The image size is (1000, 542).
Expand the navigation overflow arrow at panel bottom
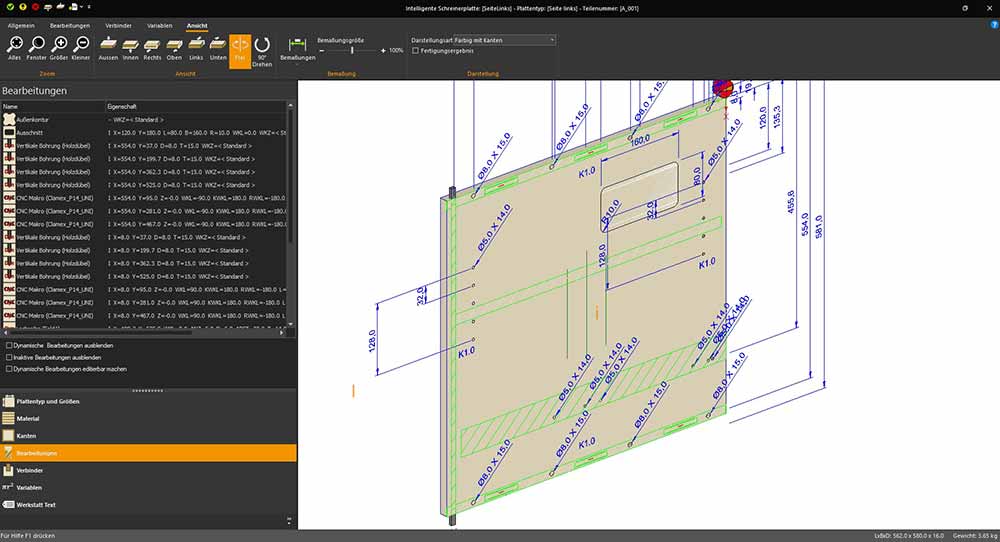point(289,521)
